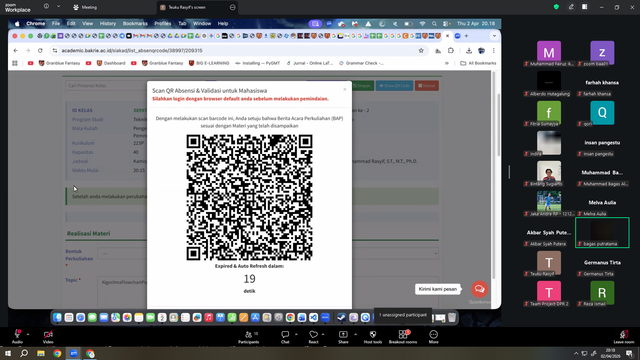This screenshot has width=640, height=360.
Task: Click the Simpan button
Action: (362, 86)
